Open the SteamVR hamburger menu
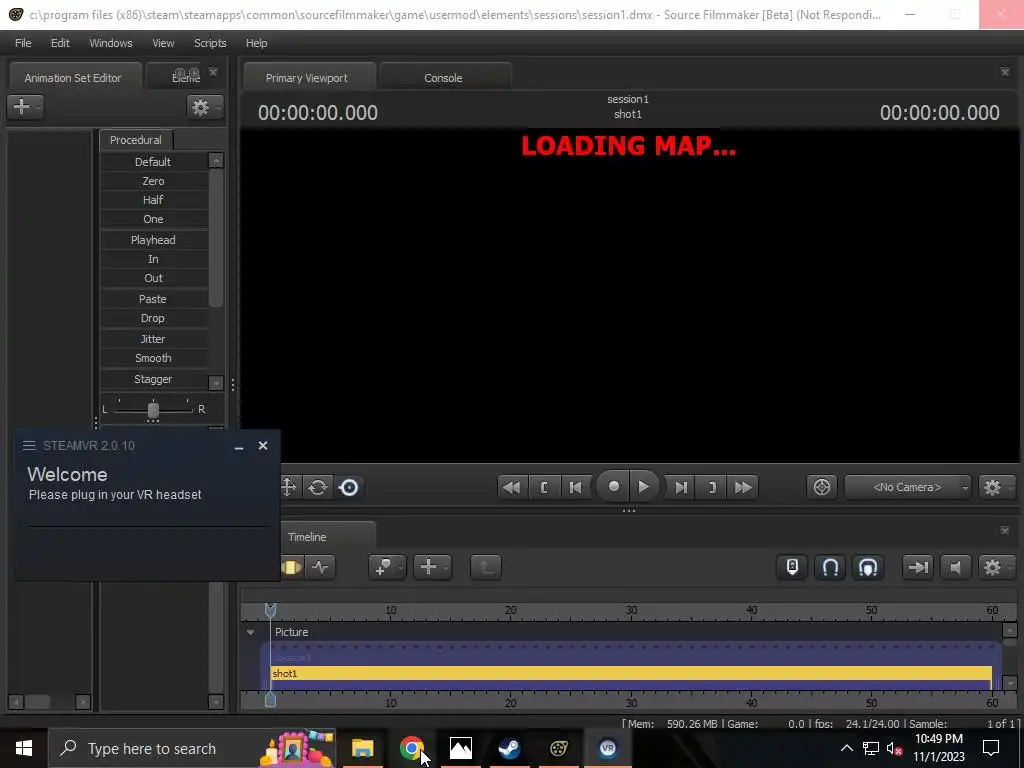 pyautogui.click(x=29, y=445)
